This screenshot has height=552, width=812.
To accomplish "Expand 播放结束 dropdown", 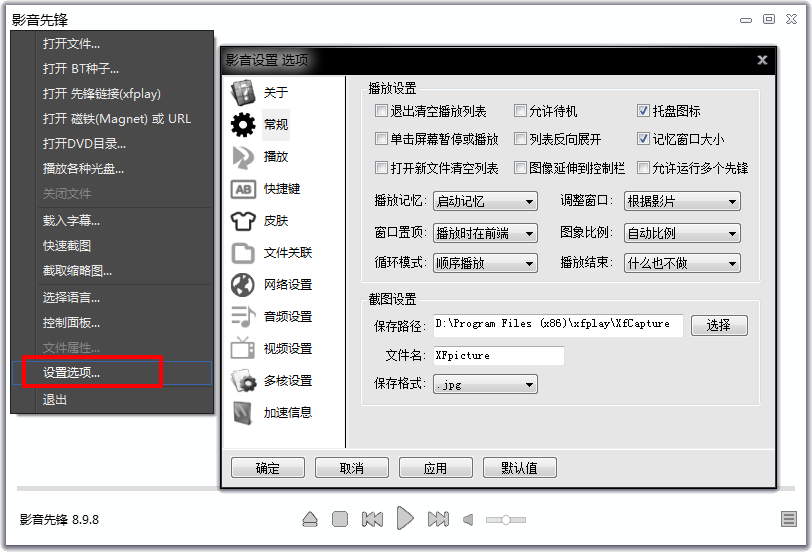I will pyautogui.click(x=682, y=263).
